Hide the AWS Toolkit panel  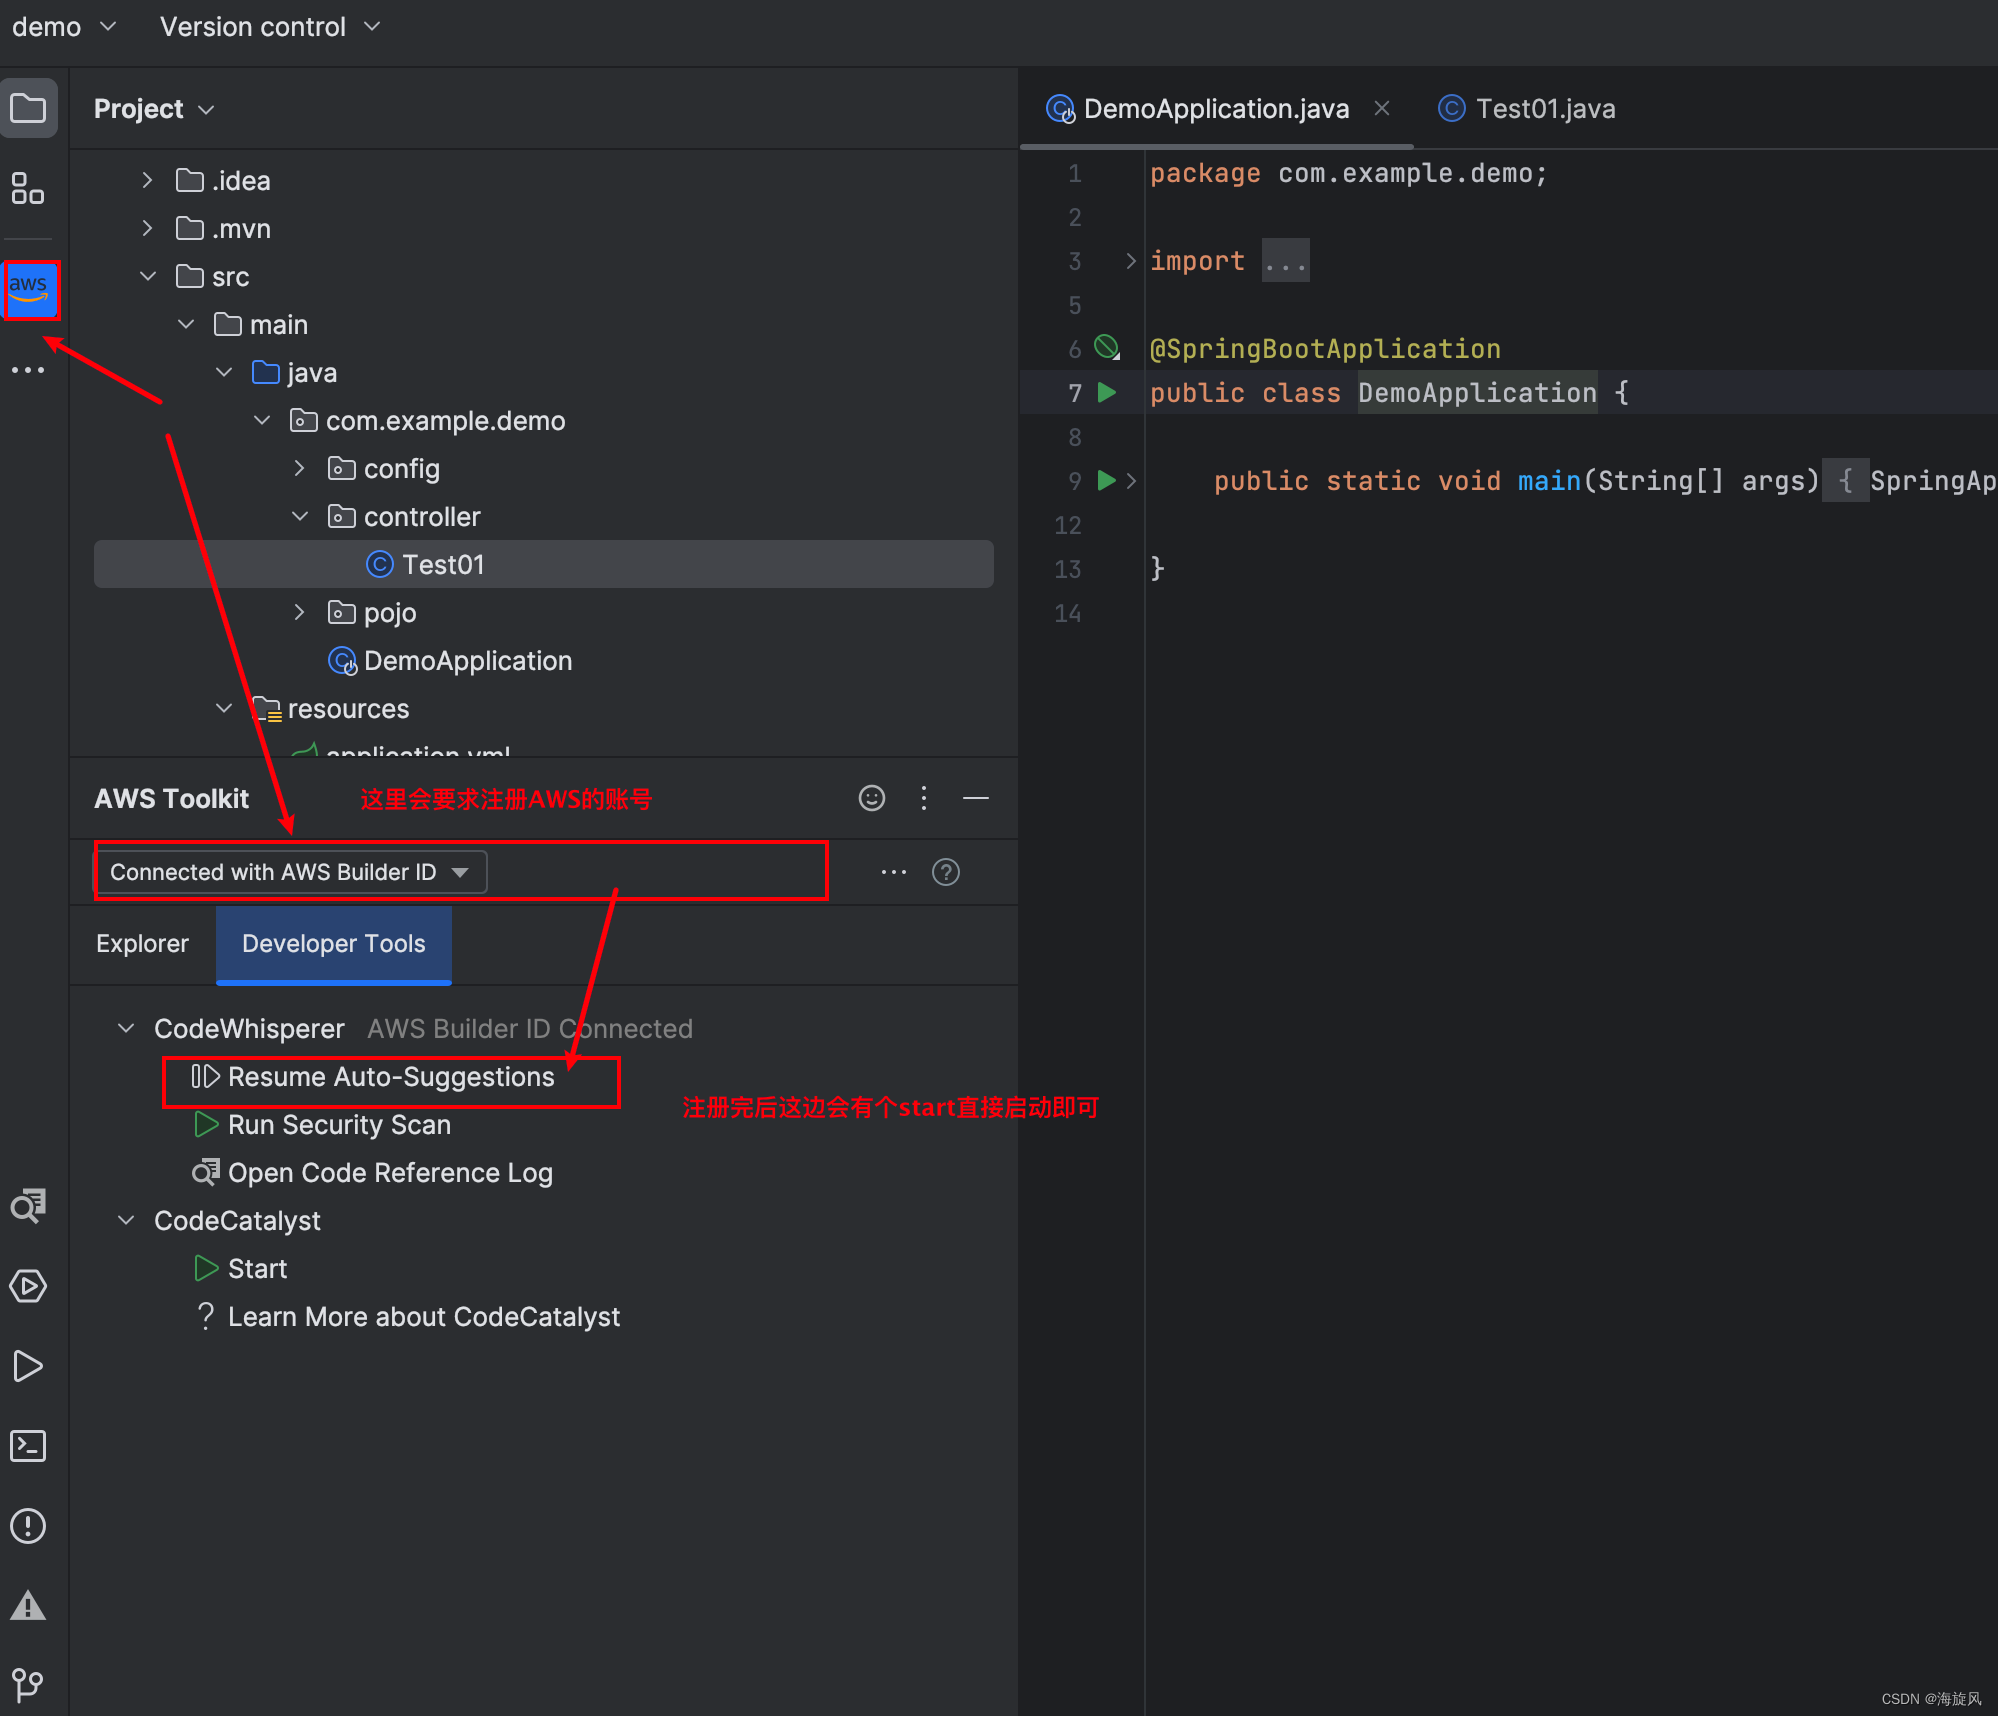976,798
